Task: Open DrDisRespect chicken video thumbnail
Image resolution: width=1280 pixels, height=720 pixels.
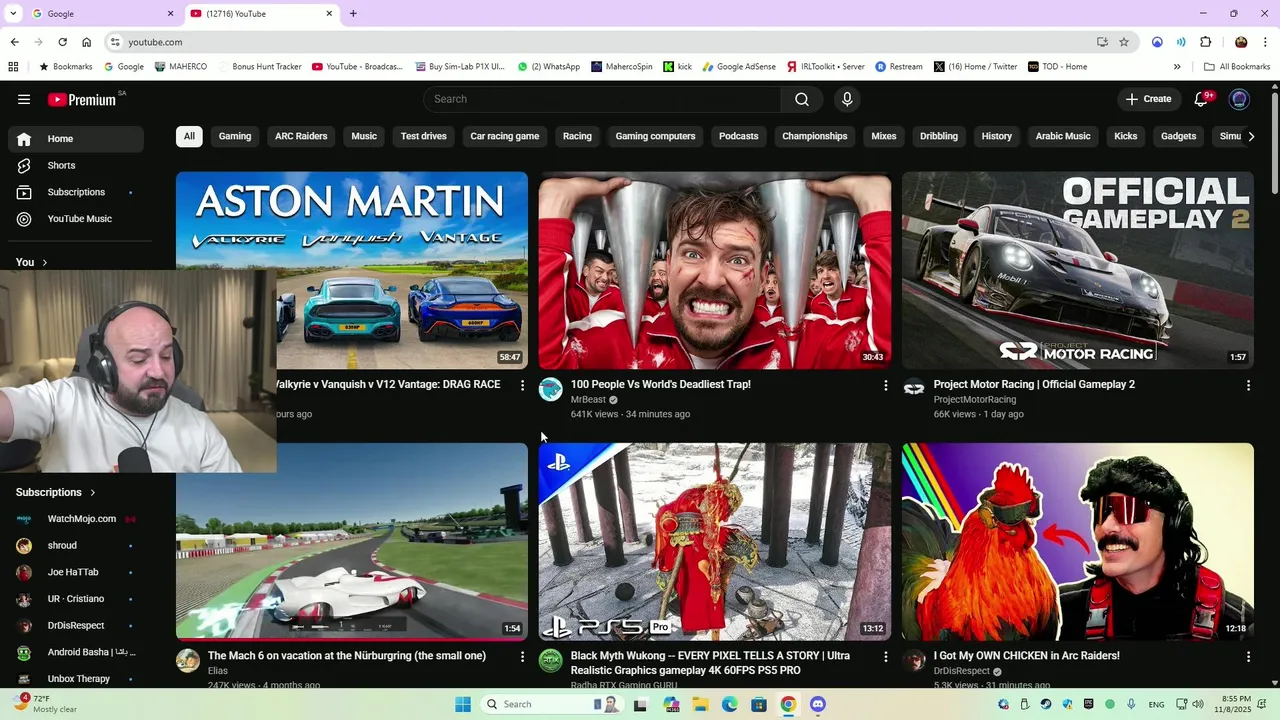Action: (1078, 541)
